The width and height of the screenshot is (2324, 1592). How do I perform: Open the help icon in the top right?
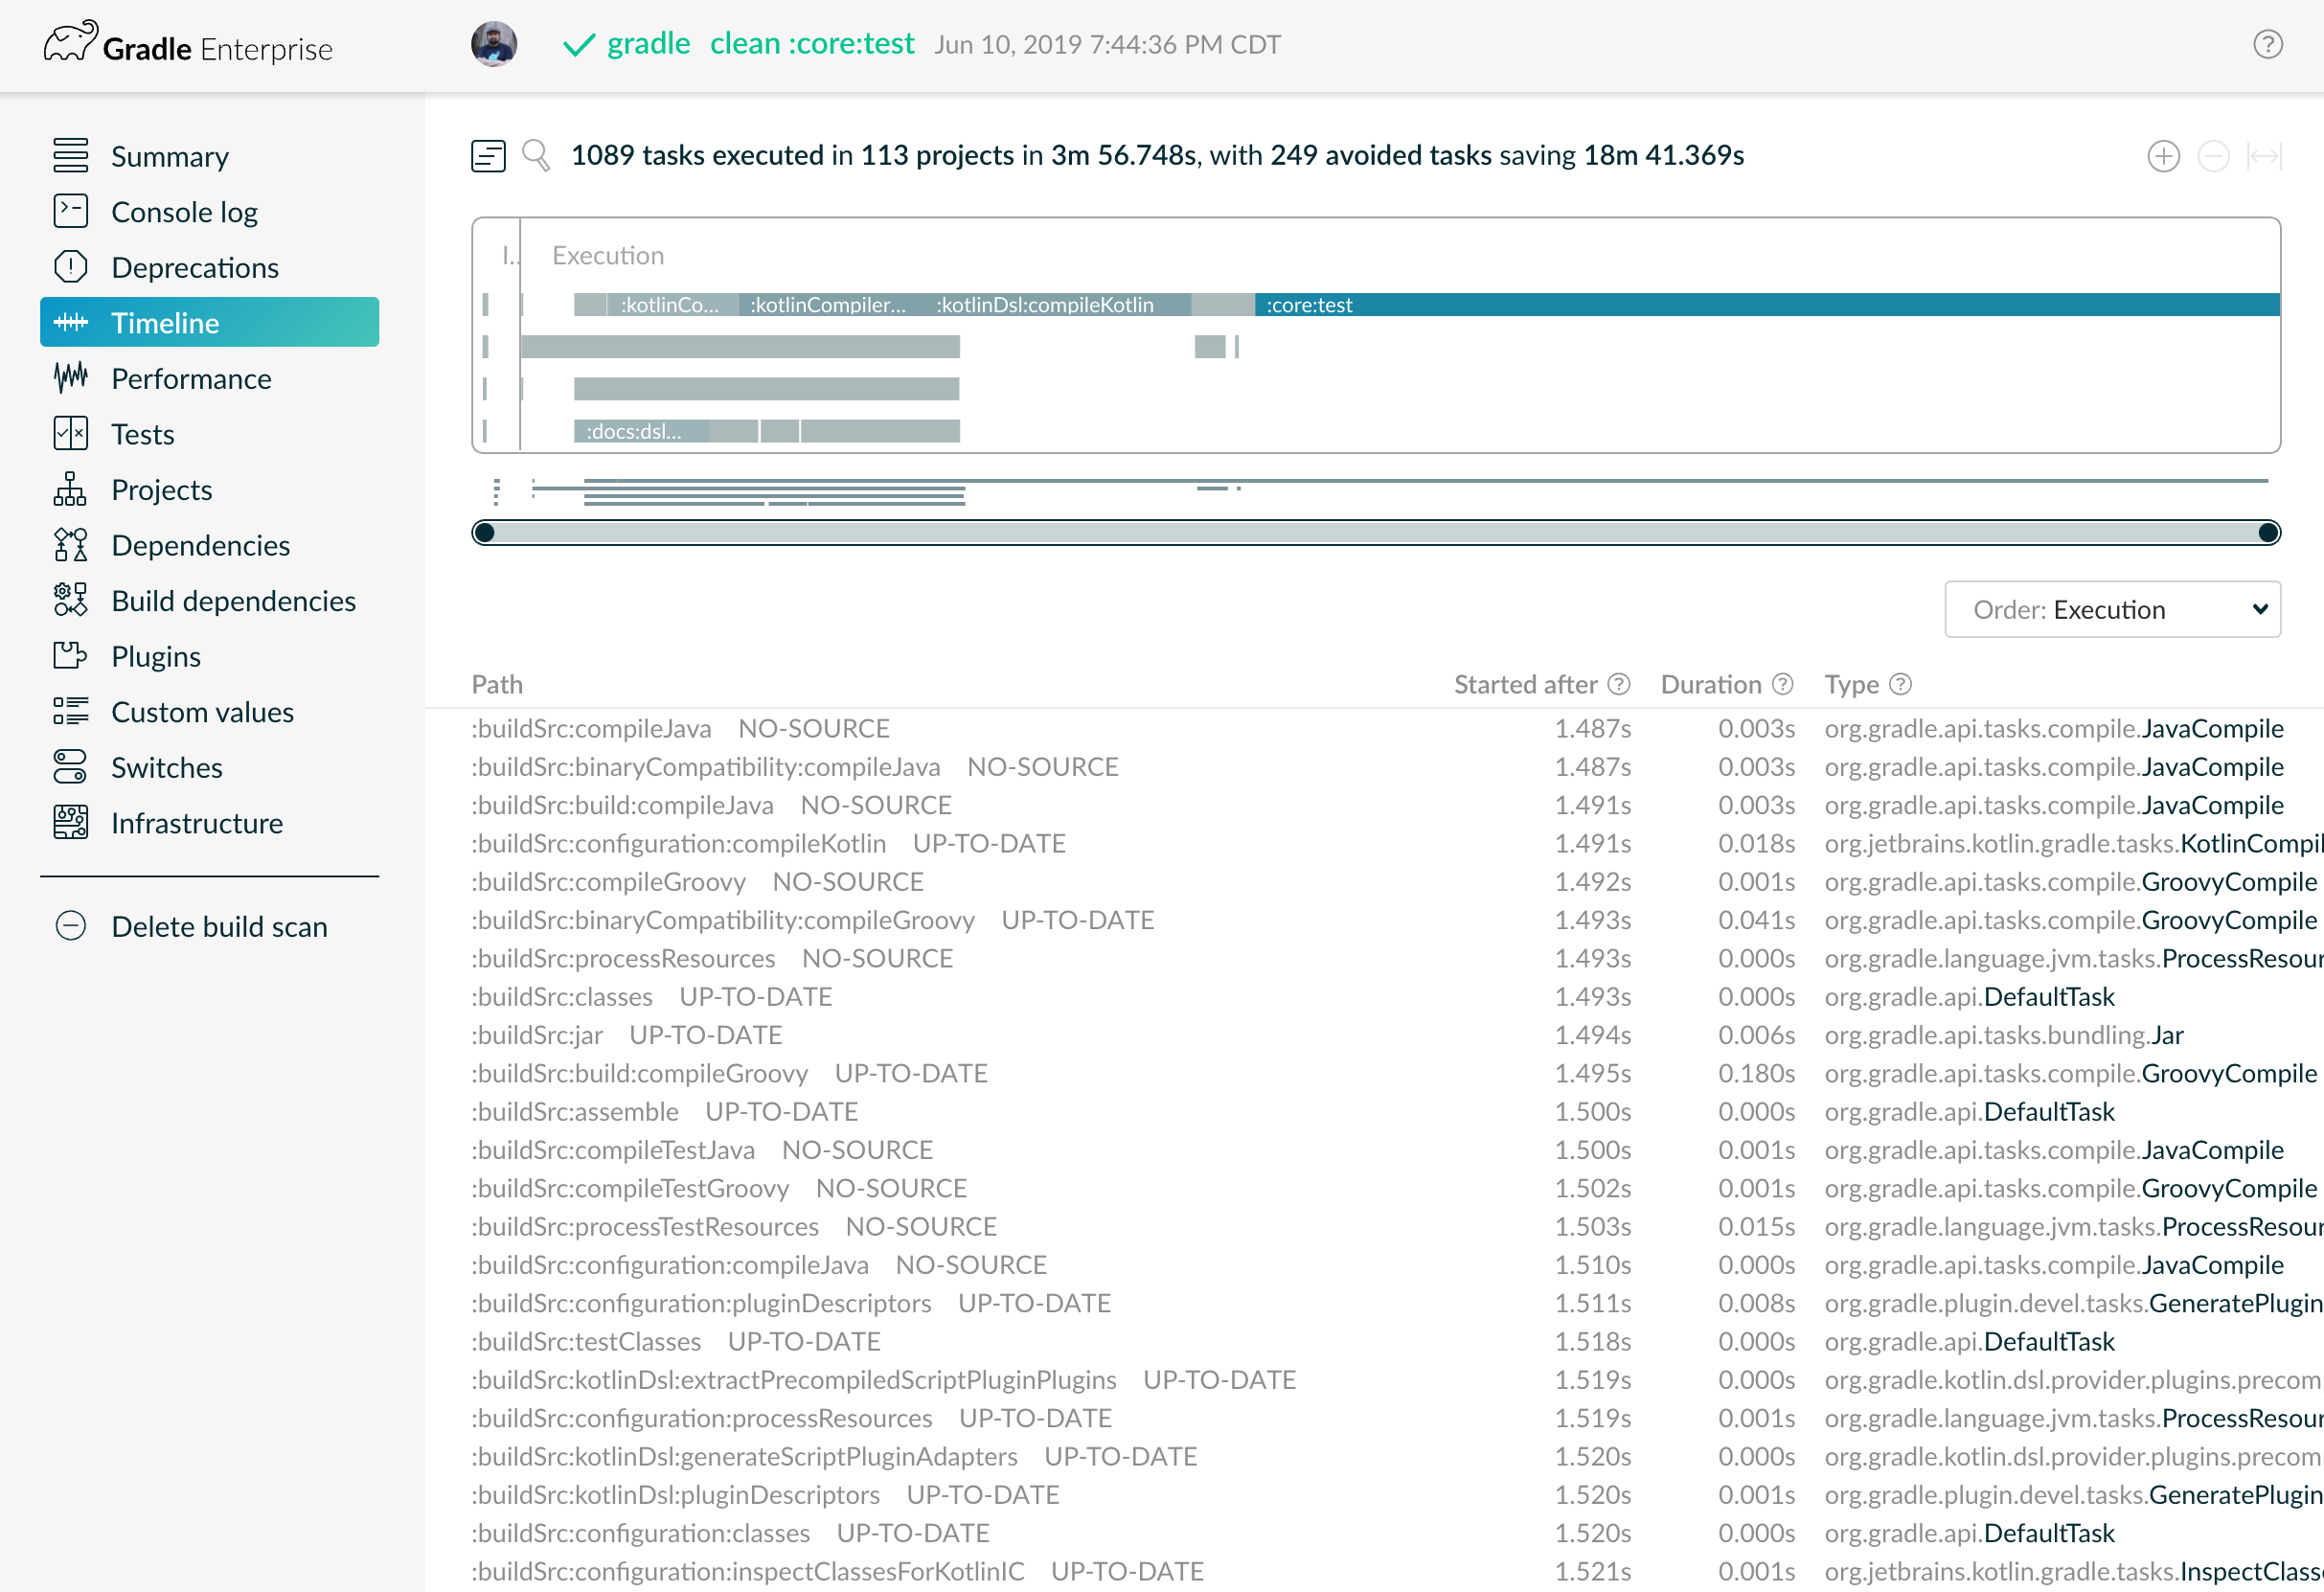coord(2268,44)
